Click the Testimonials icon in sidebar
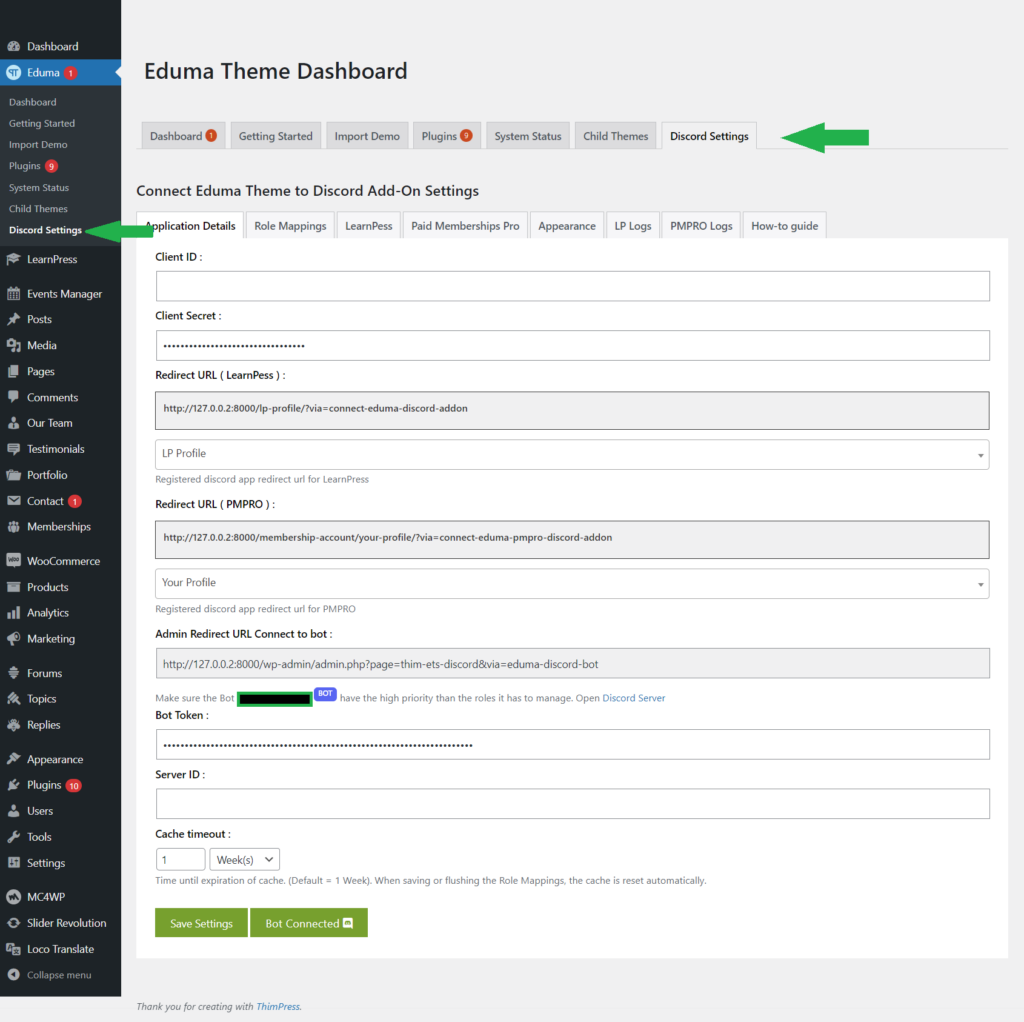The height and width of the screenshot is (1022, 1024). pos(14,449)
